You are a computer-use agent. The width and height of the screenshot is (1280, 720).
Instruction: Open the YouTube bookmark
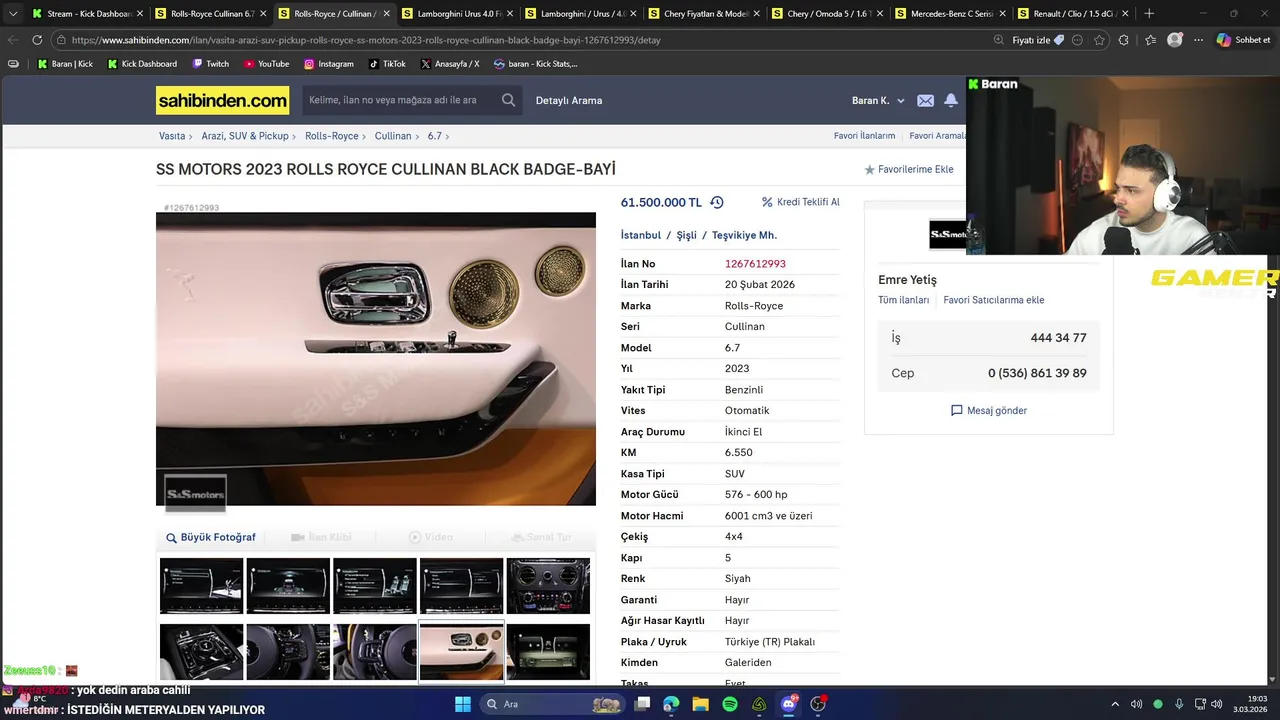[265, 64]
